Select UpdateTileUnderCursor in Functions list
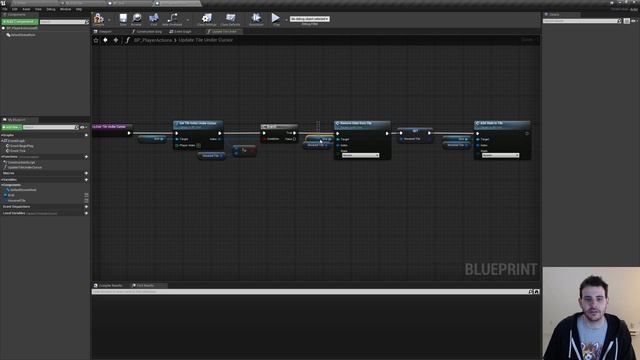Image resolution: width=640 pixels, height=360 pixels. coord(23,167)
